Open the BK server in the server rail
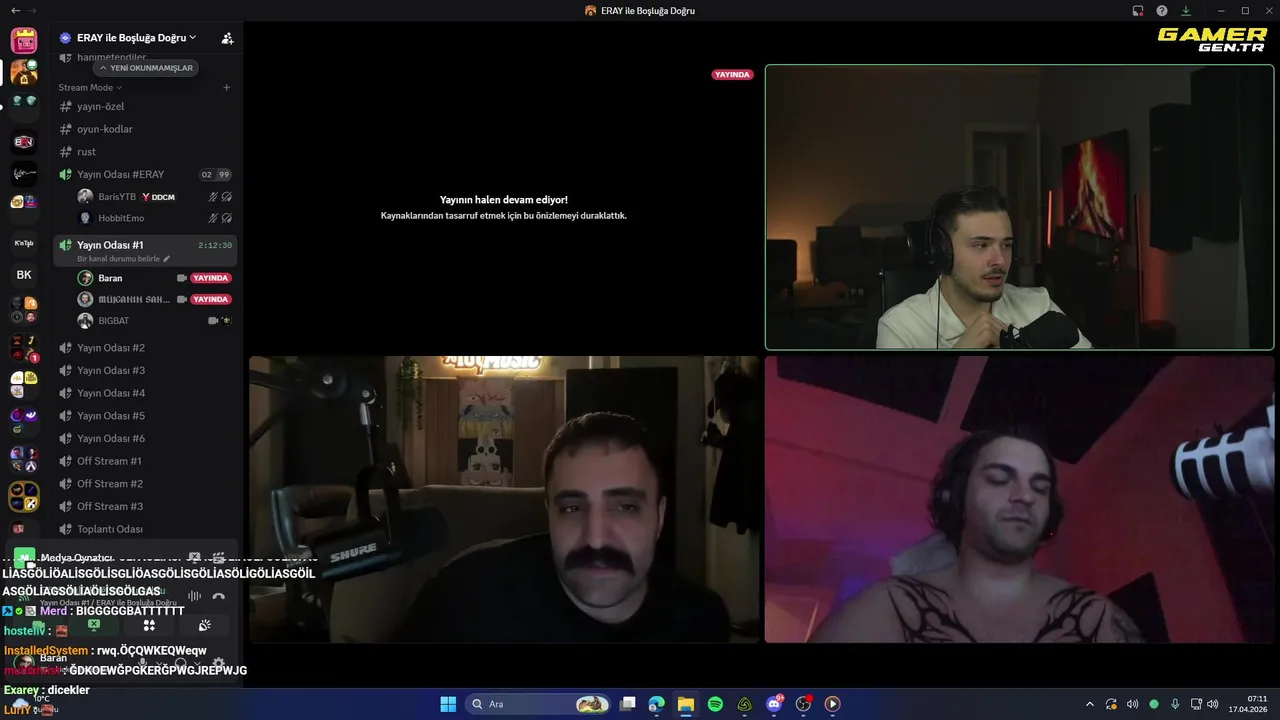 tap(24, 275)
